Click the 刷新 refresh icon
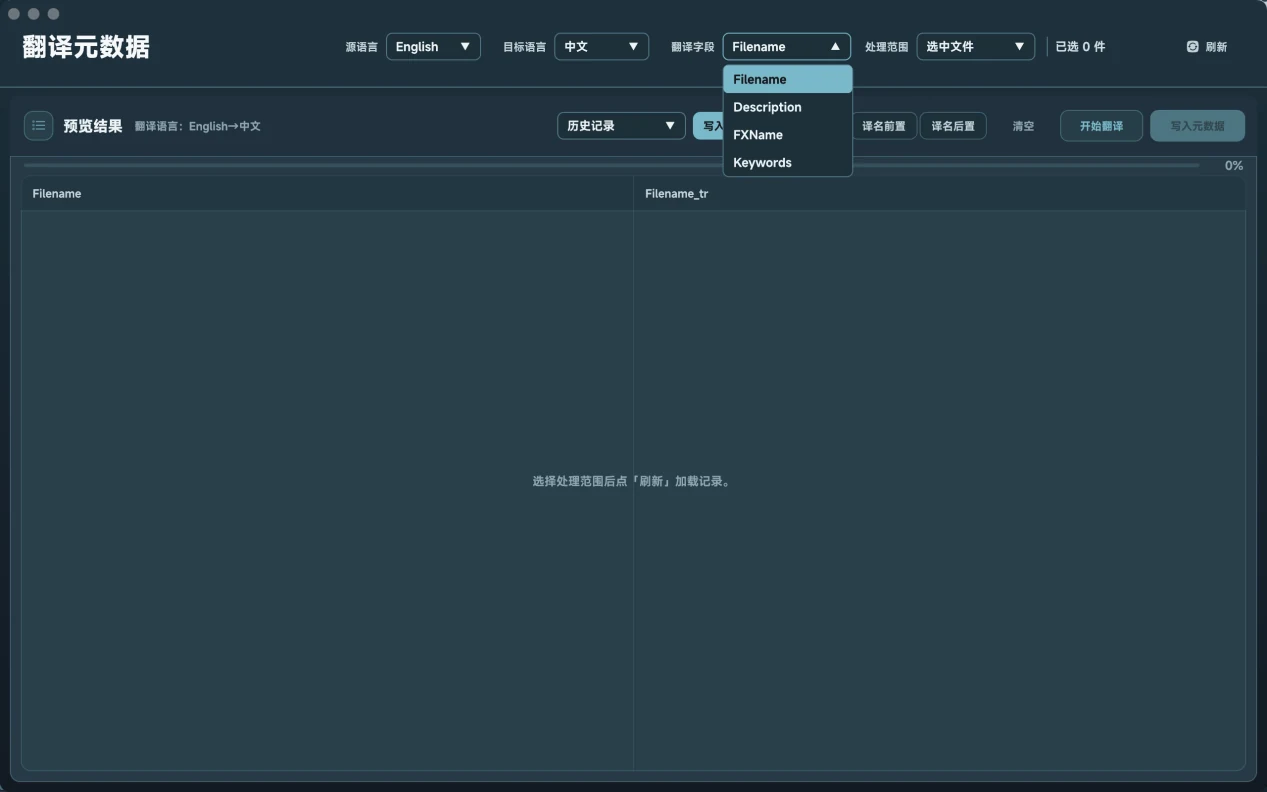Viewport: 1267px width, 792px height. coord(1192,47)
